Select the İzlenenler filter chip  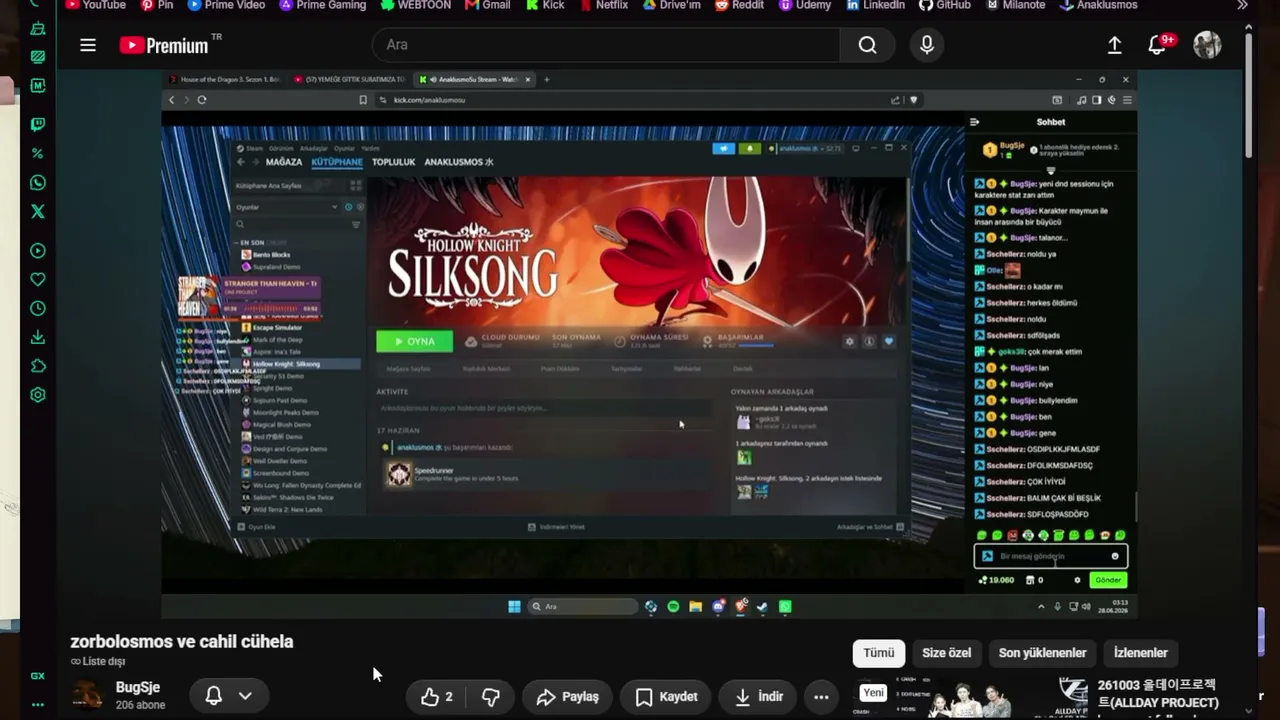click(x=1141, y=653)
